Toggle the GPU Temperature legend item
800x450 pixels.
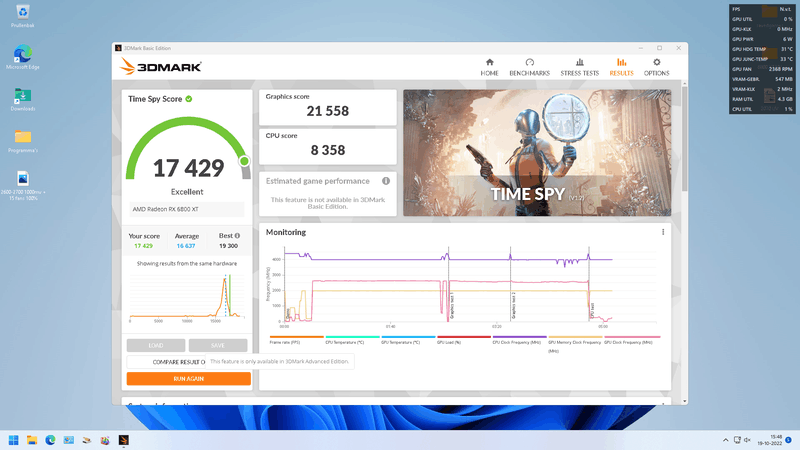point(408,340)
